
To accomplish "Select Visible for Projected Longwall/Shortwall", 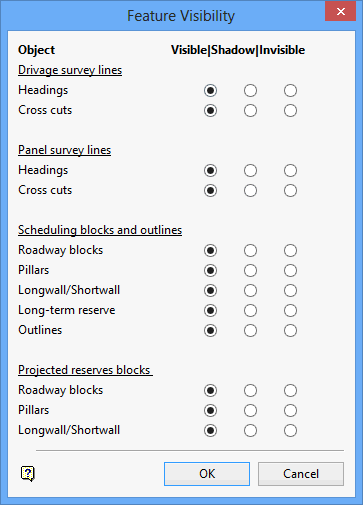I will pyautogui.click(x=210, y=430).
